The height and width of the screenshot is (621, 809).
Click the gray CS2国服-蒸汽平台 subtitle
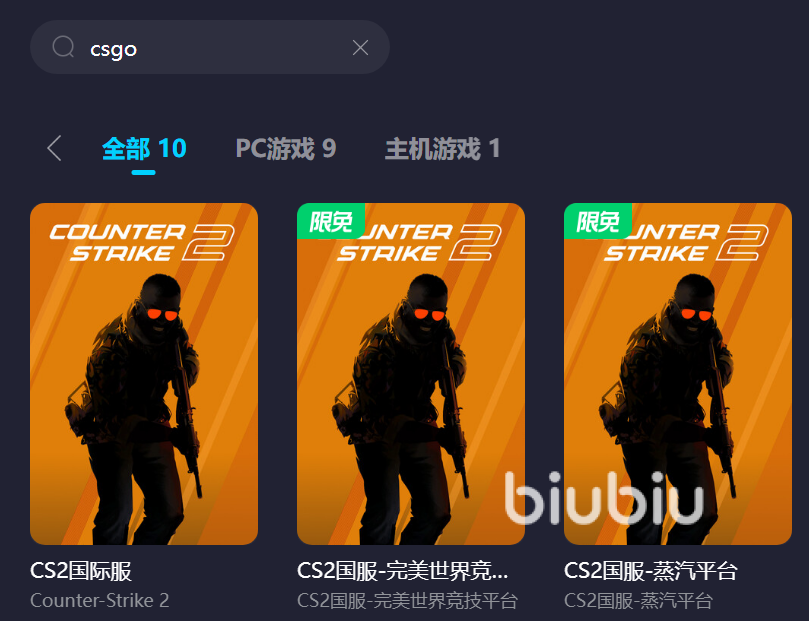(x=638, y=600)
